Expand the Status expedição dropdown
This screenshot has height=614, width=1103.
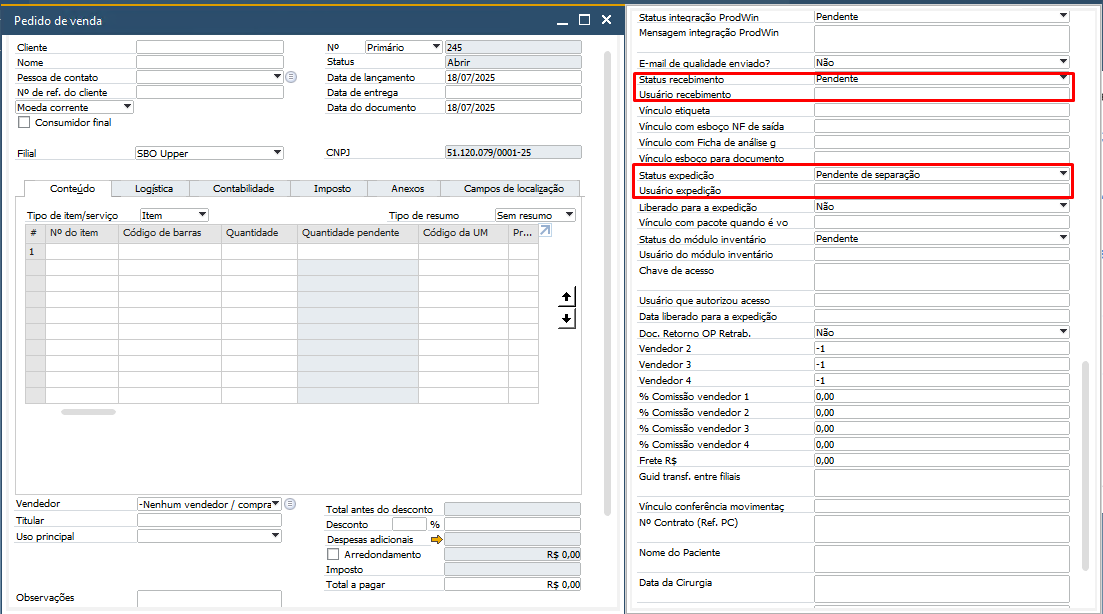coord(1063,174)
